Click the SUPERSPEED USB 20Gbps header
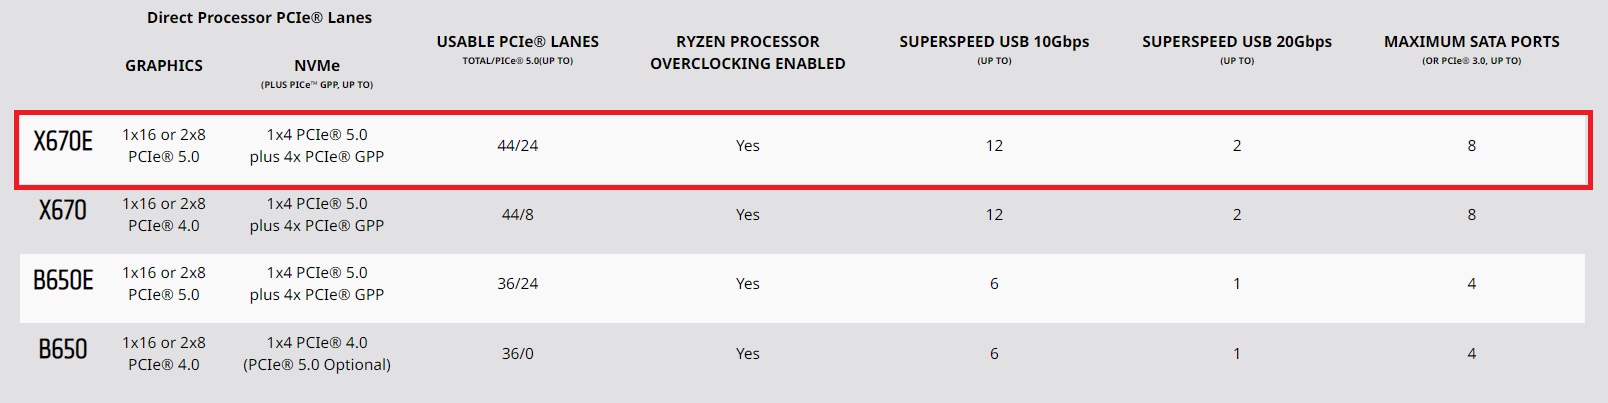The width and height of the screenshot is (1608, 403). [1237, 42]
